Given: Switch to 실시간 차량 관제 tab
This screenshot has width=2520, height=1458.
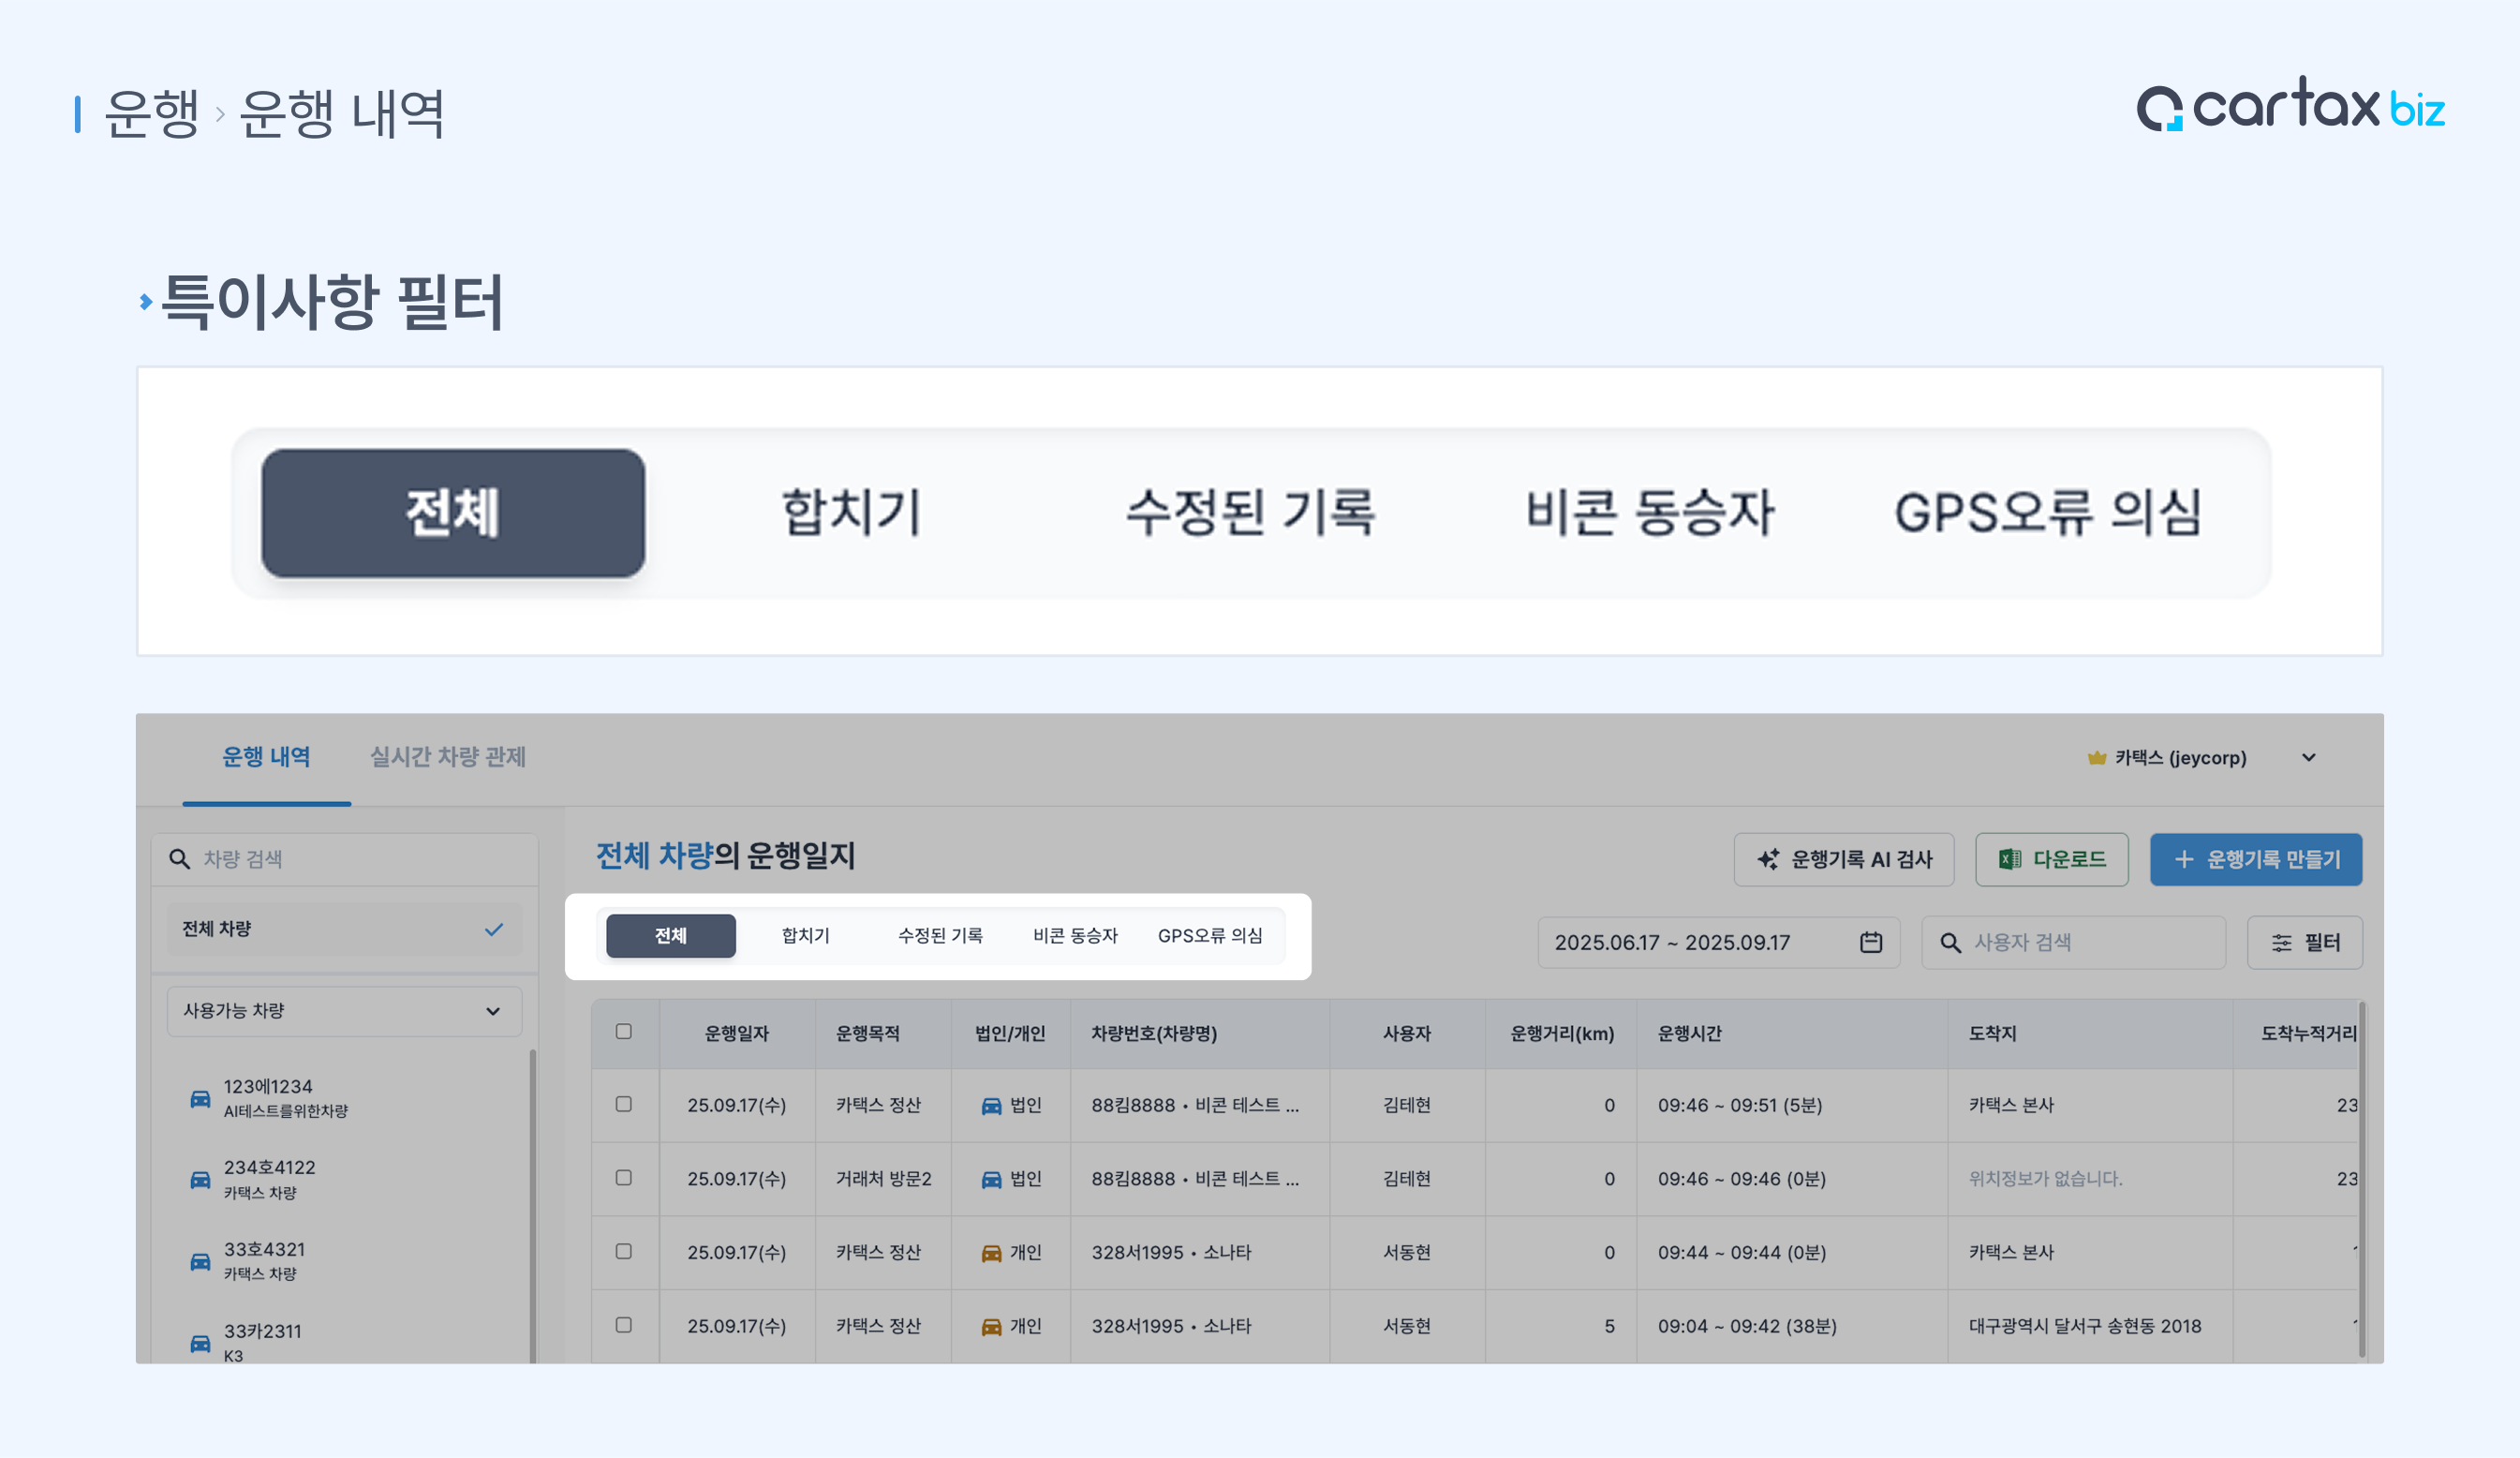Looking at the screenshot, I should coord(447,757).
